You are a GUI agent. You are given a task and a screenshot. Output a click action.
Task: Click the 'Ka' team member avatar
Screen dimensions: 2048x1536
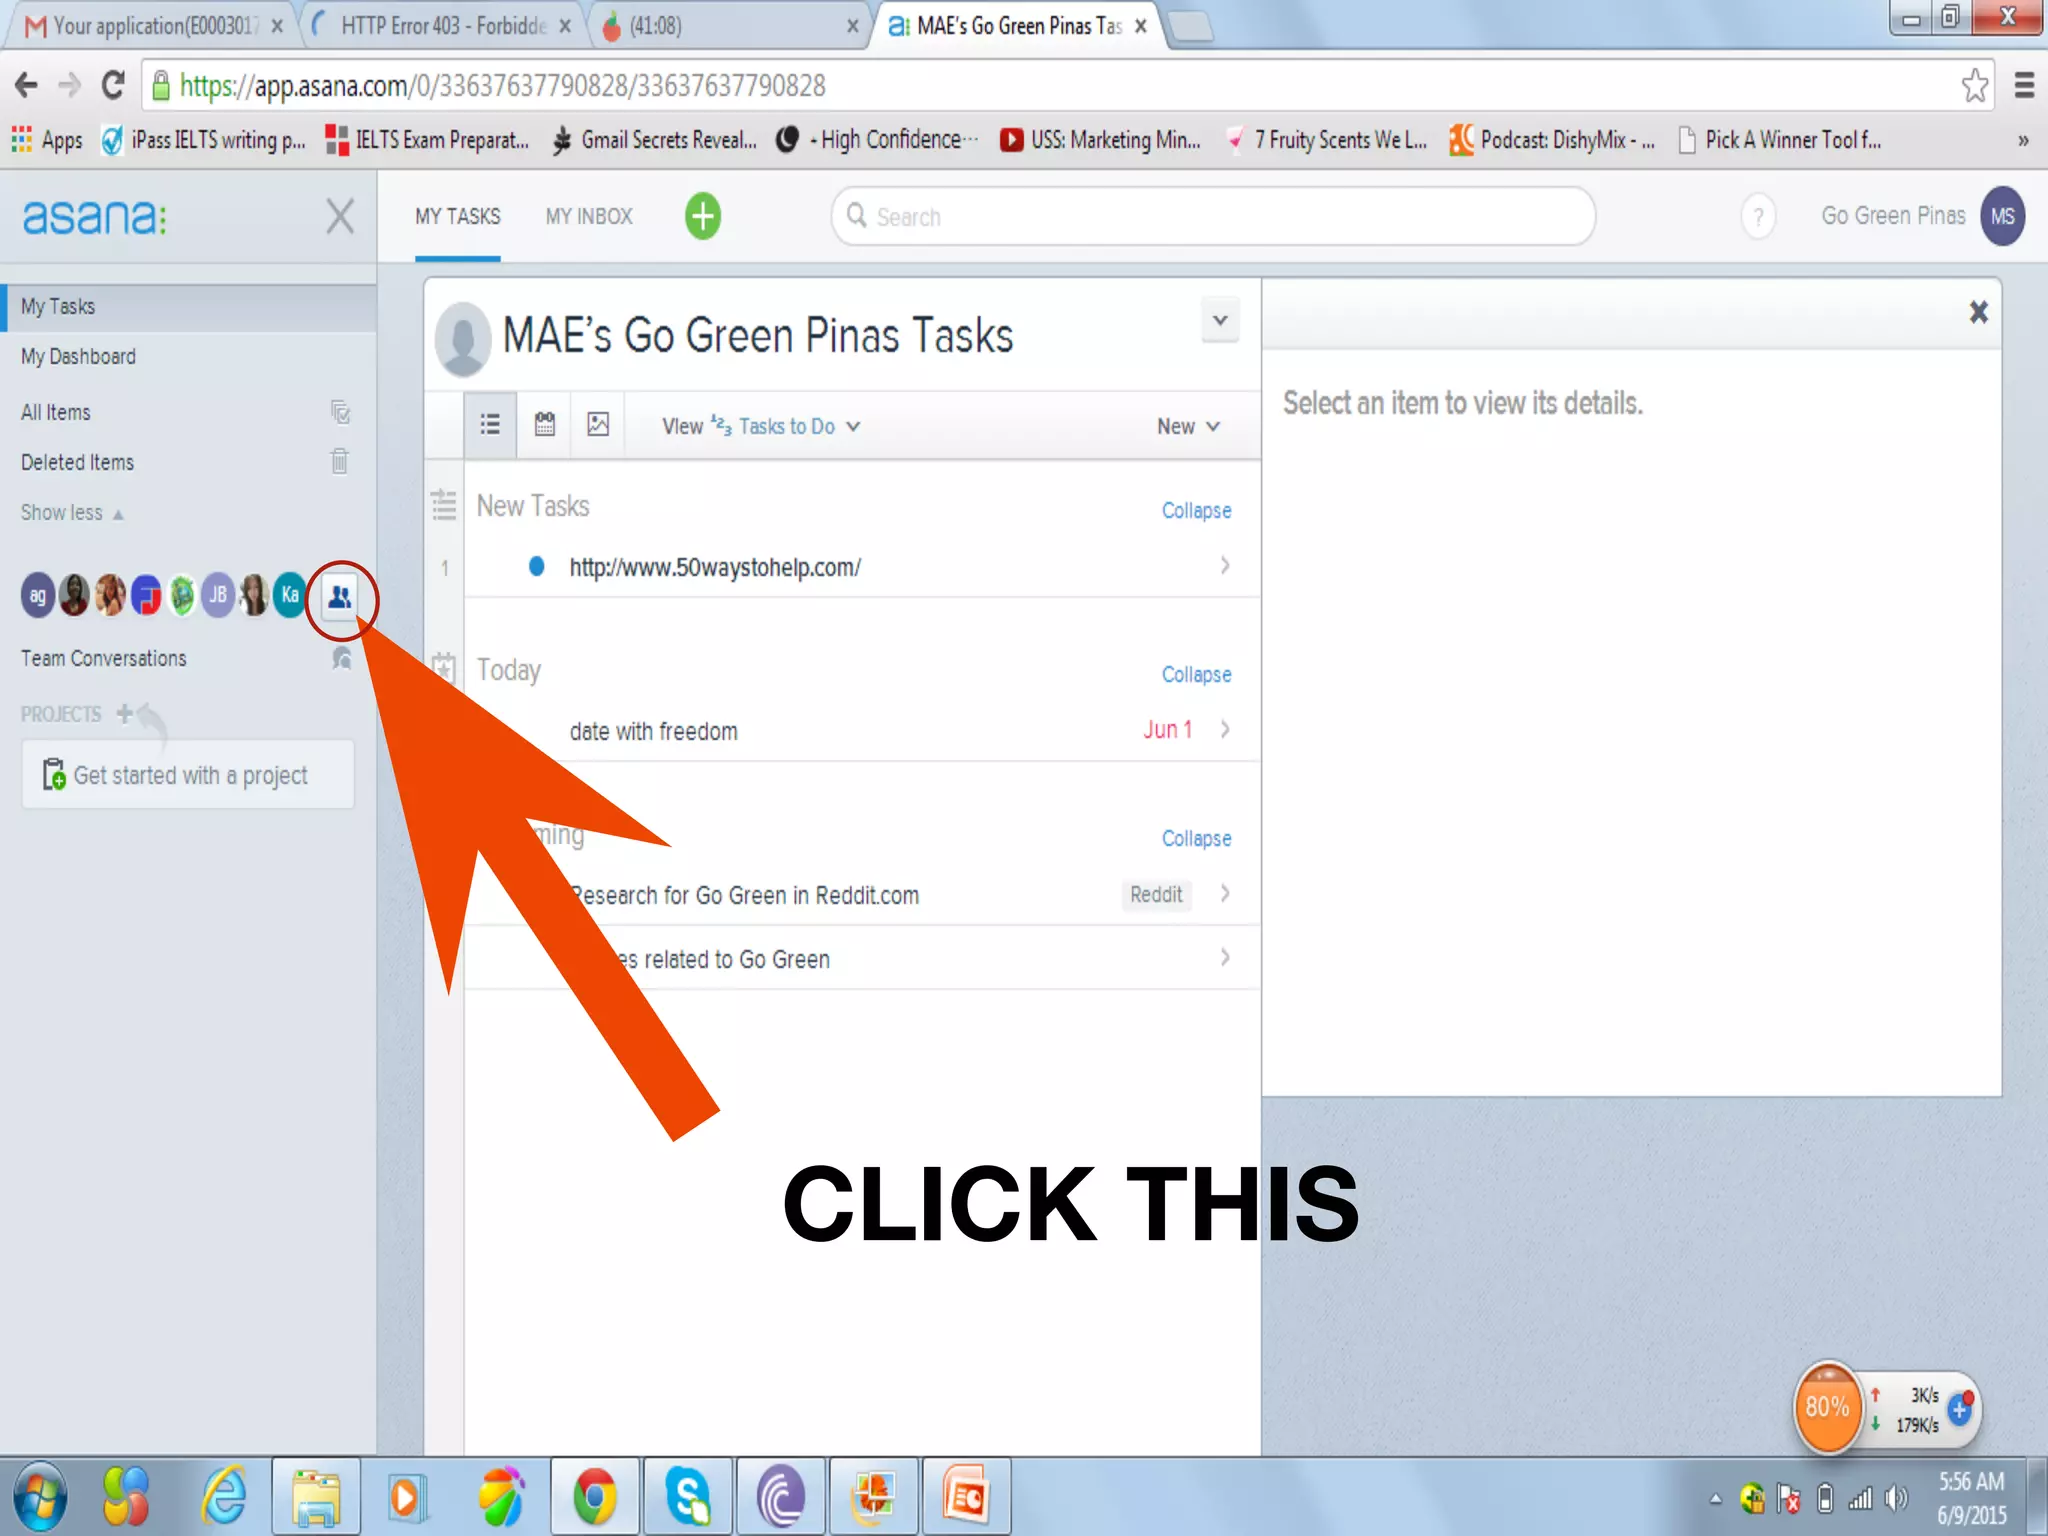click(290, 595)
